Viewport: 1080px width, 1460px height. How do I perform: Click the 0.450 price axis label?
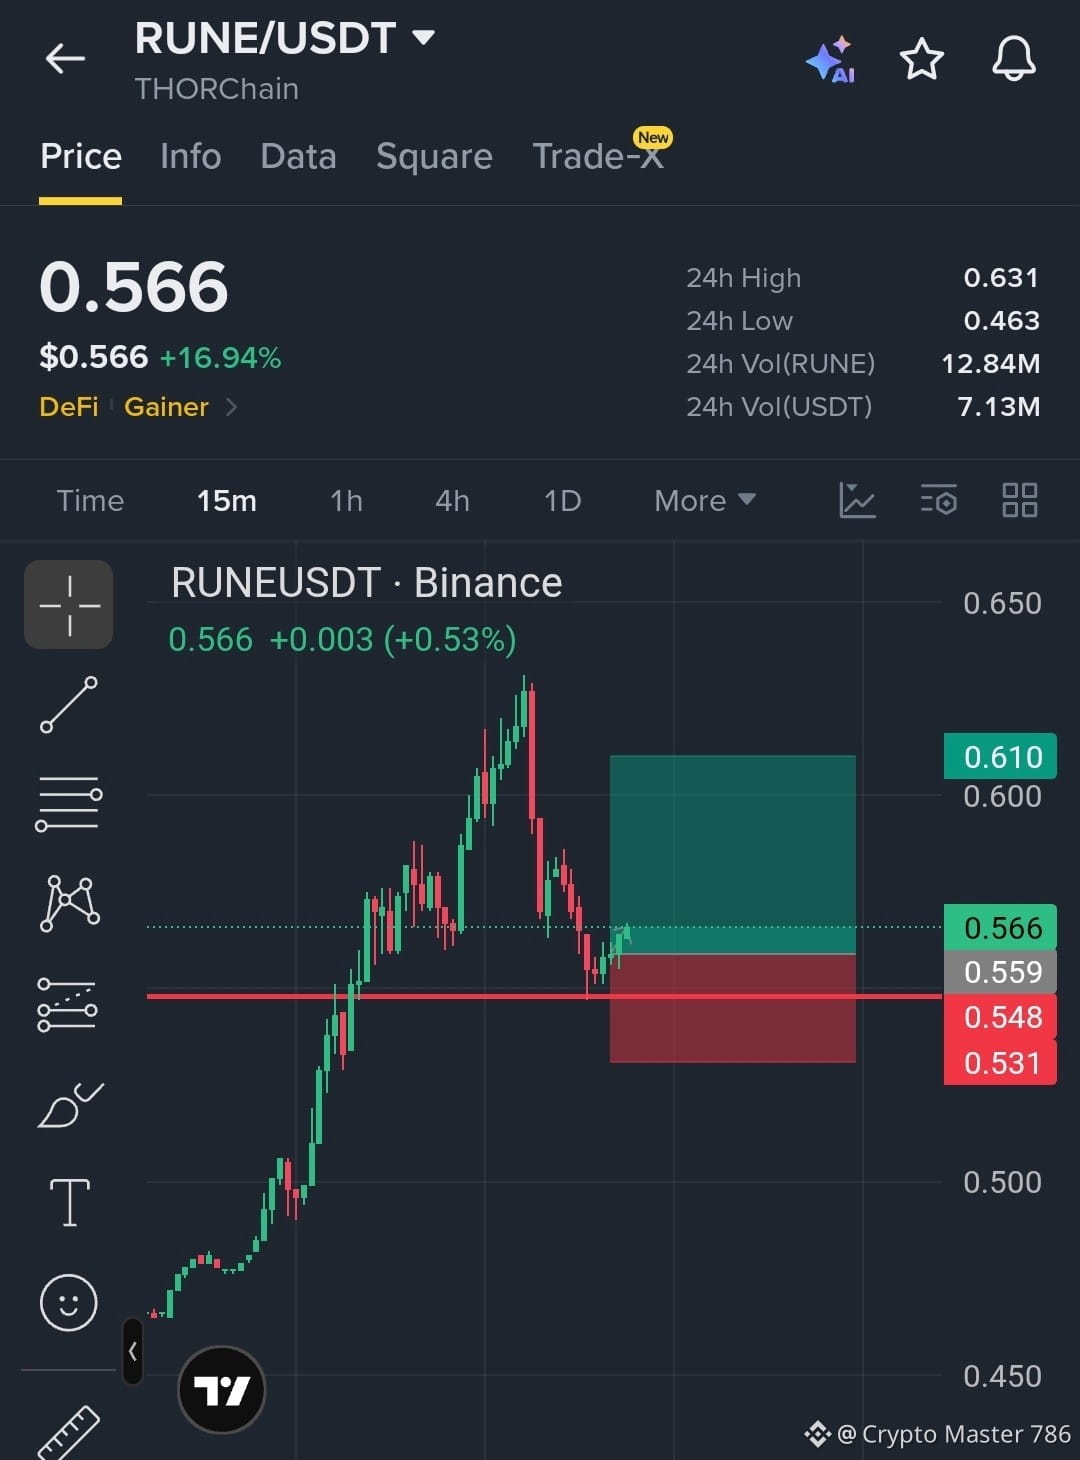[1002, 1376]
